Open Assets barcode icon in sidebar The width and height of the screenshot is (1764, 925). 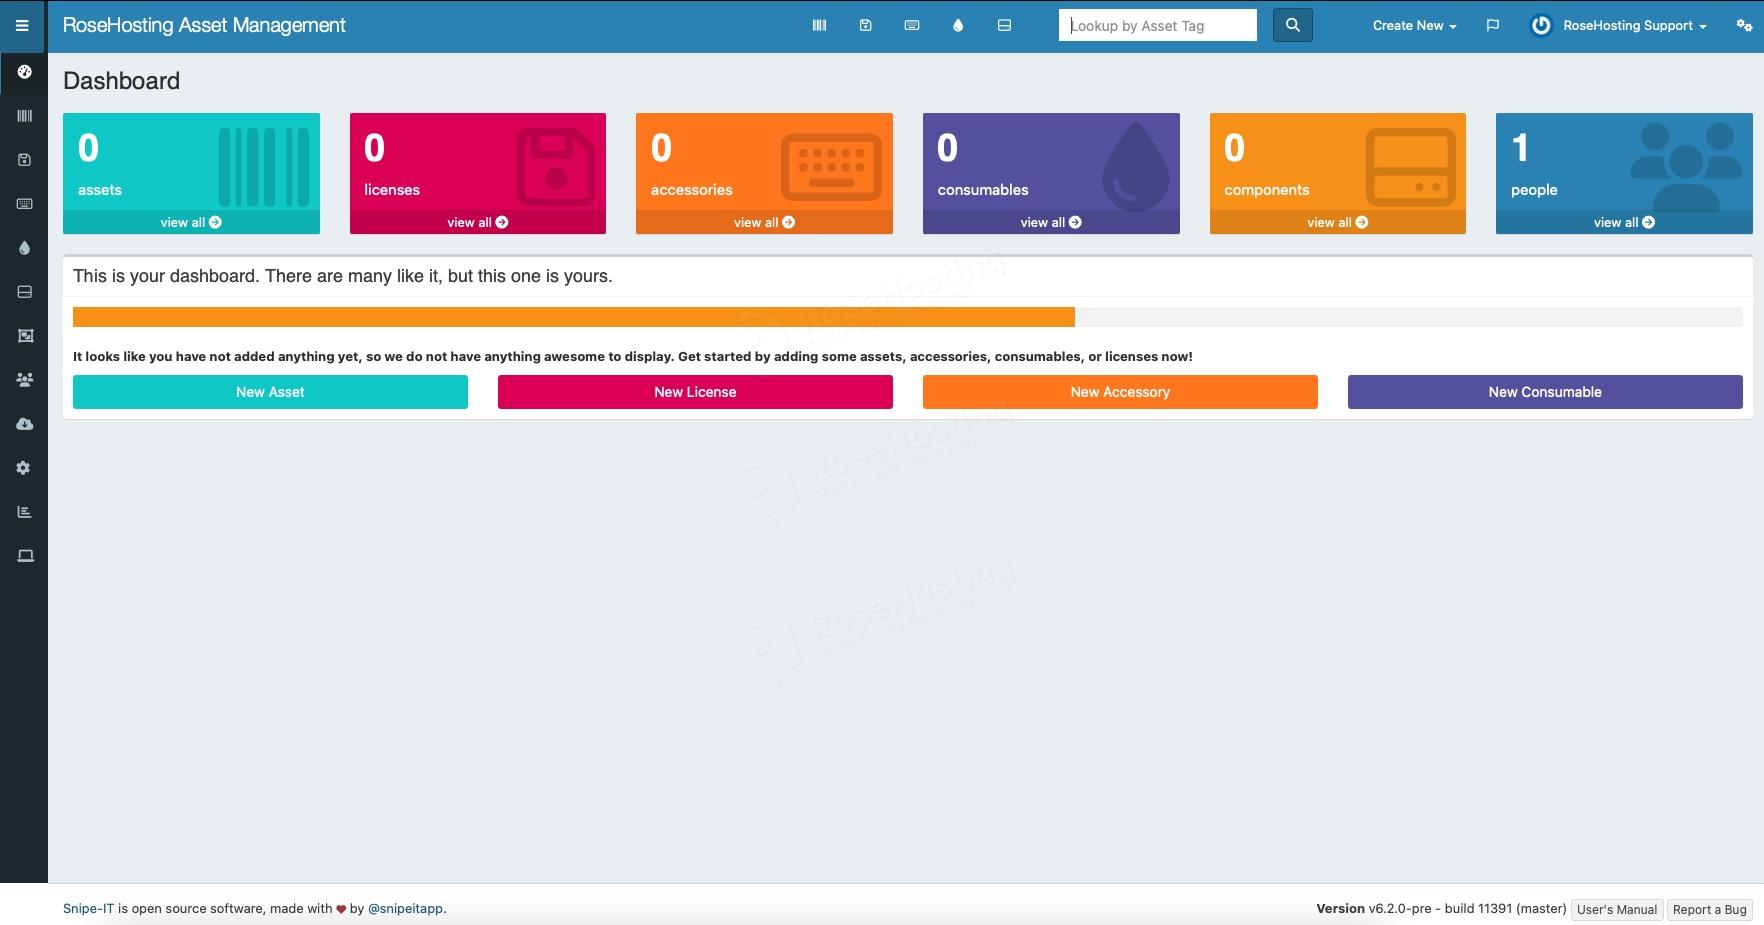coord(25,116)
